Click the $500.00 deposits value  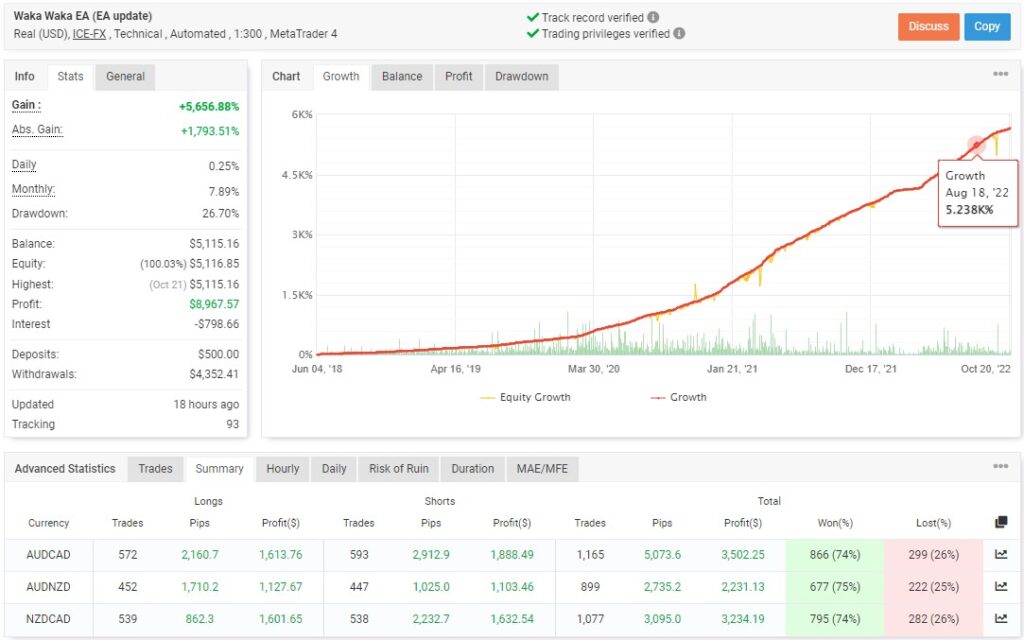point(218,354)
